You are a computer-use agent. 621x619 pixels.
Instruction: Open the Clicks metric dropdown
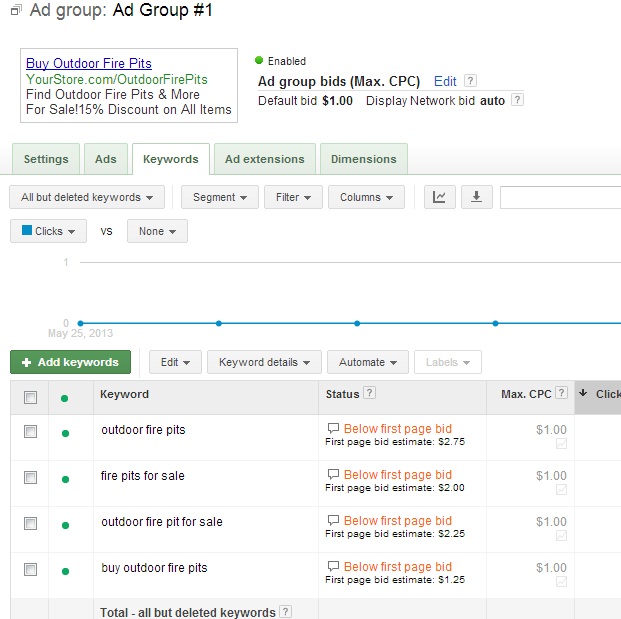pos(48,231)
